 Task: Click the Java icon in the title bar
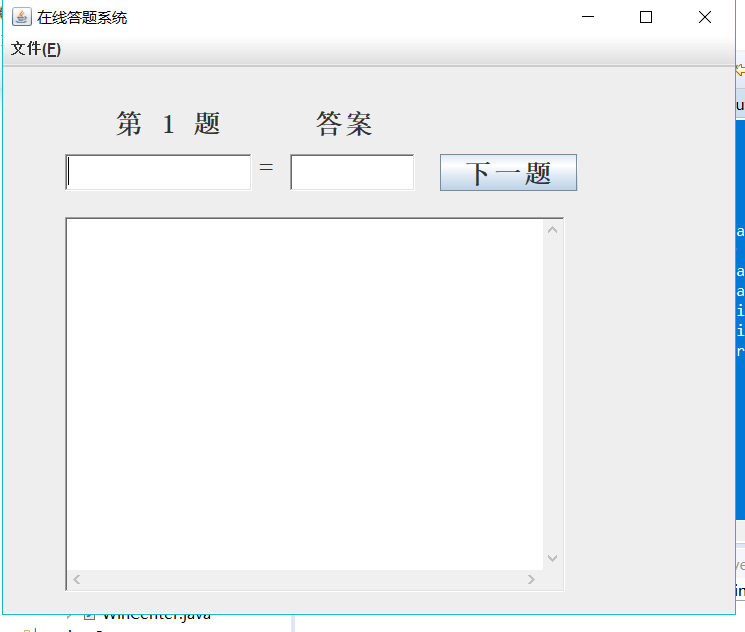21,17
